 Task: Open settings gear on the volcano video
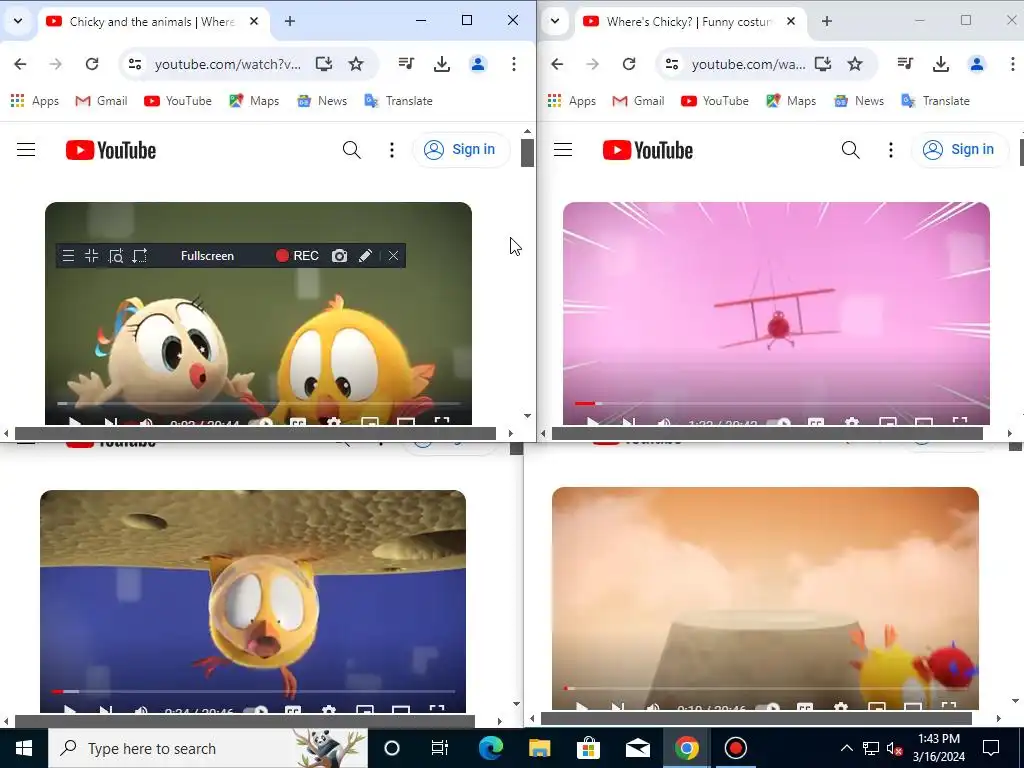840,707
